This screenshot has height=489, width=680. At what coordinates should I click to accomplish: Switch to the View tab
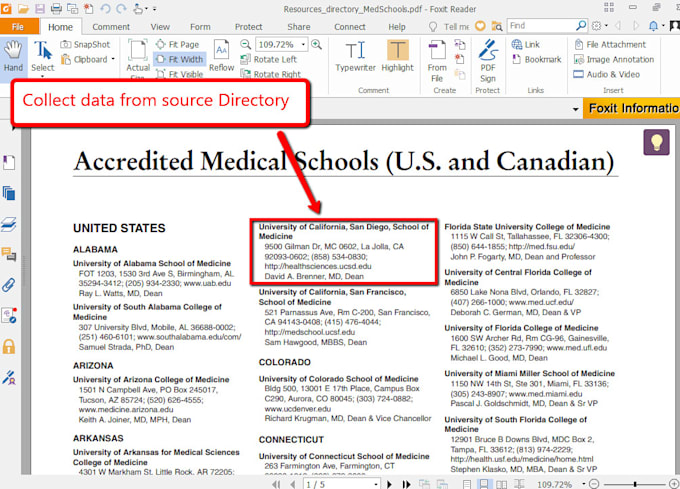160,27
